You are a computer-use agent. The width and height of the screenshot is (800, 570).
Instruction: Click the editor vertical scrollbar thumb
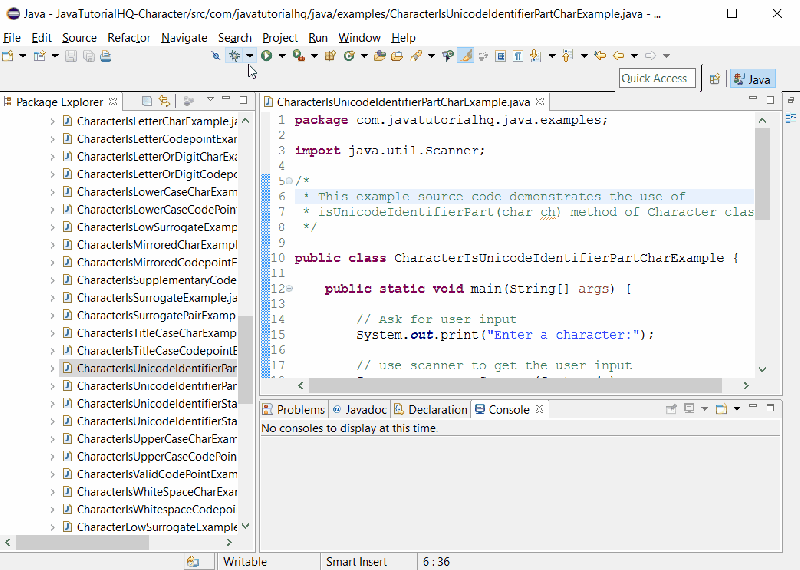coord(762,174)
